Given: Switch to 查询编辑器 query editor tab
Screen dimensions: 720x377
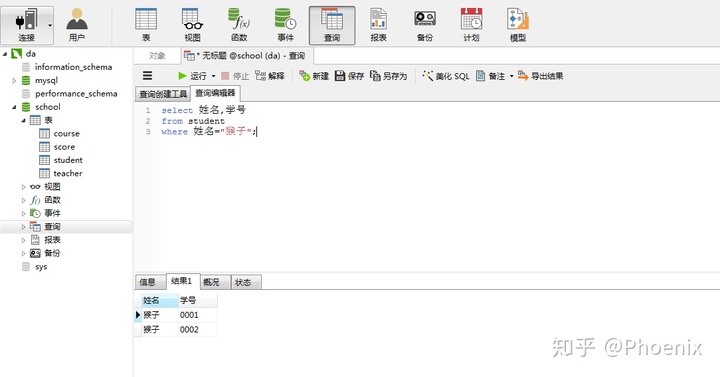Looking at the screenshot, I should [215, 93].
